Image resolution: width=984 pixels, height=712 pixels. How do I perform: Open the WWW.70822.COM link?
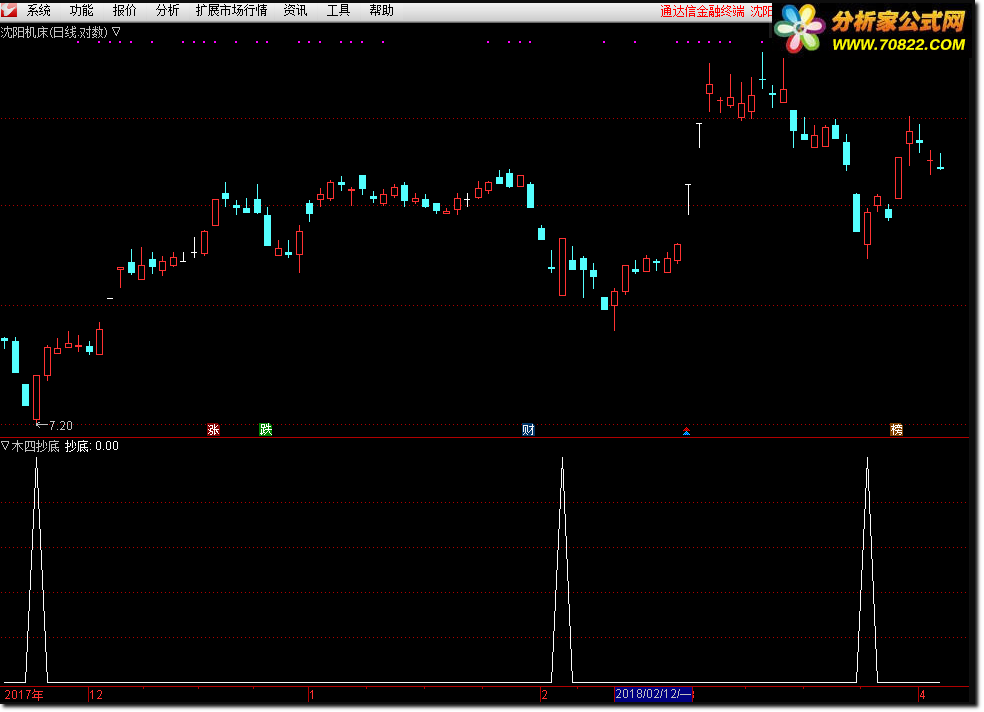[x=898, y=45]
